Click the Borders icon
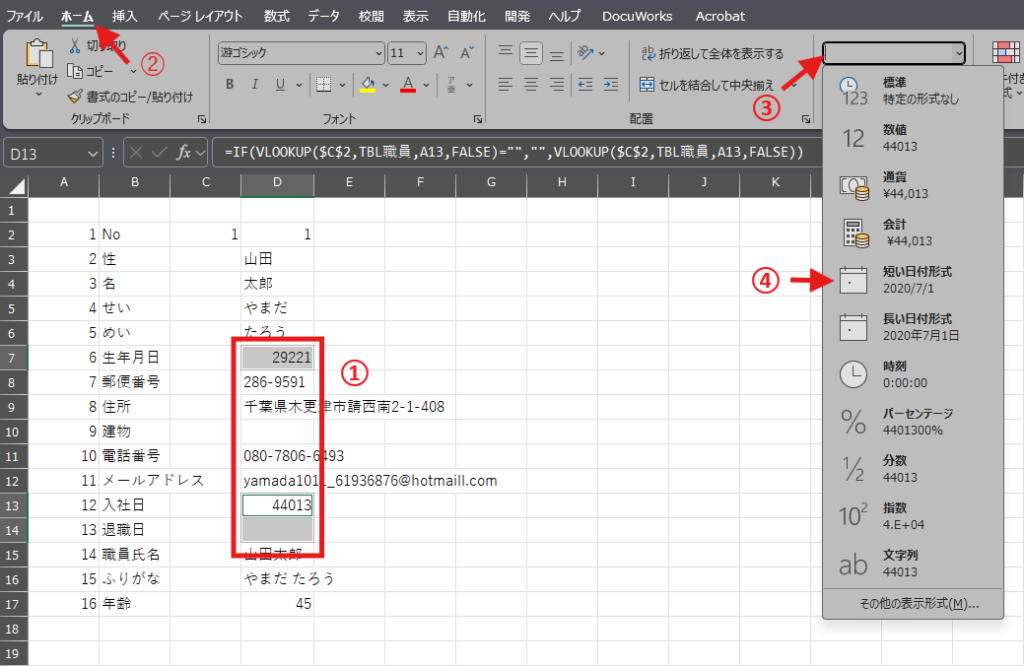Viewport: 1024px width, 666px height. pyautogui.click(x=324, y=84)
